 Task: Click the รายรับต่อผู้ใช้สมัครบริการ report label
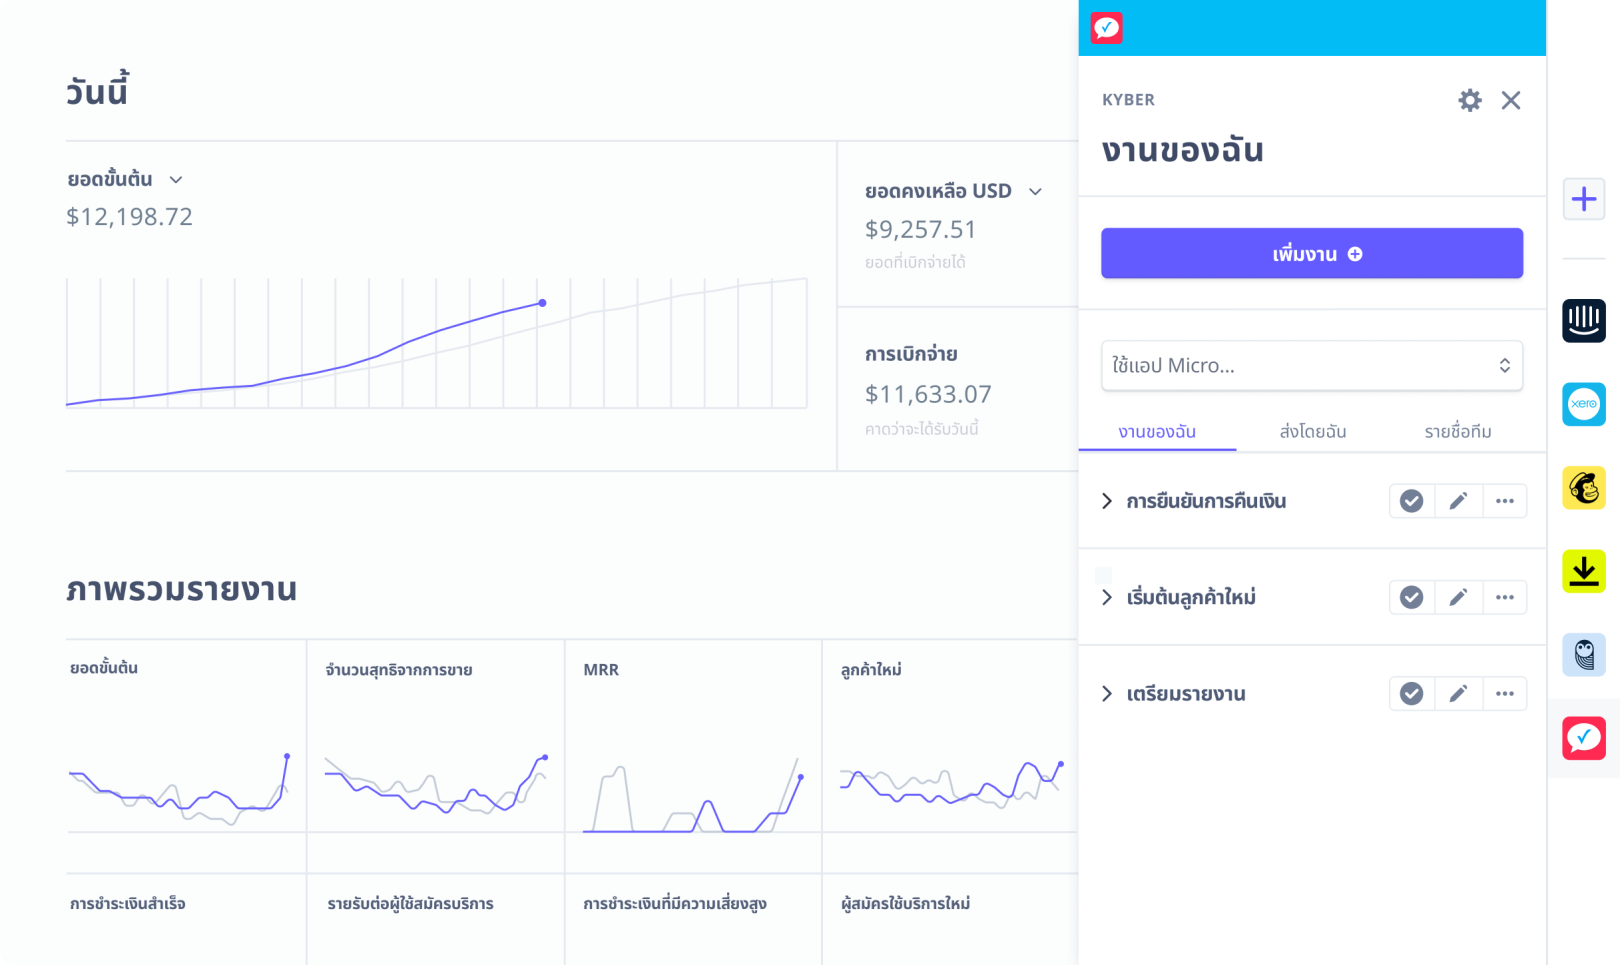pyautogui.click(x=410, y=904)
